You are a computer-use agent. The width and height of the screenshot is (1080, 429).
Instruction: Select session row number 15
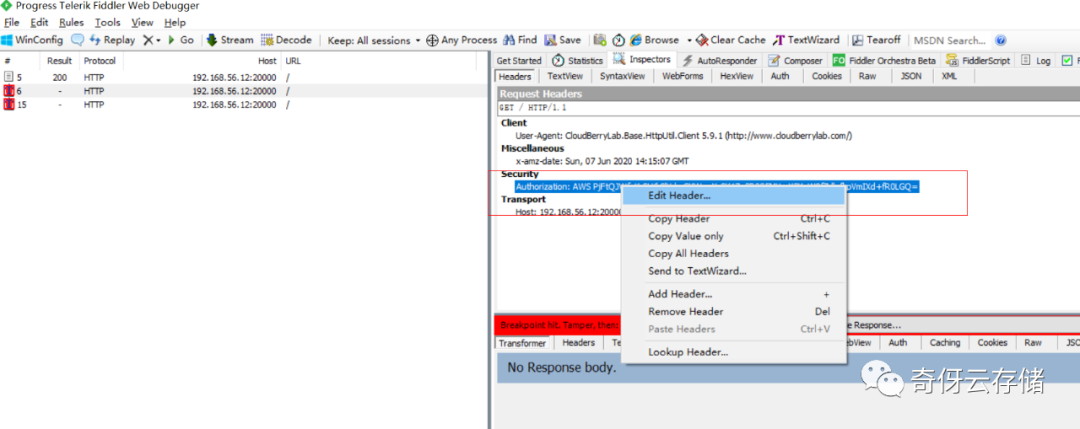tap(244, 105)
